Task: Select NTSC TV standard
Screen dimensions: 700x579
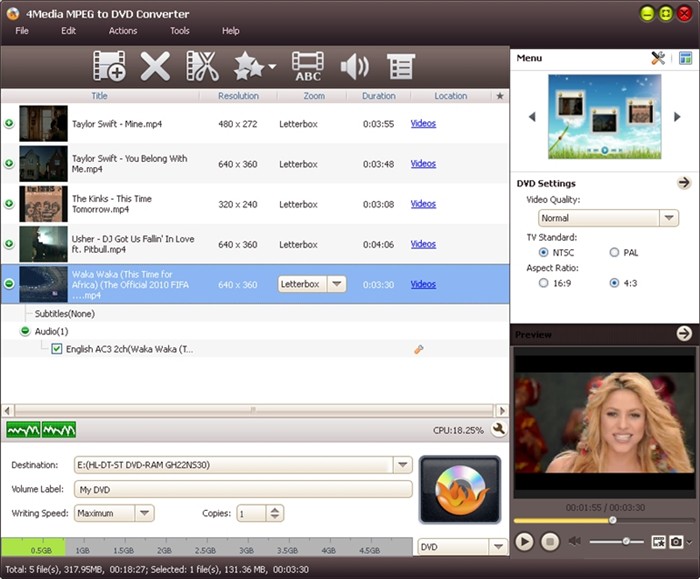Action: click(543, 252)
